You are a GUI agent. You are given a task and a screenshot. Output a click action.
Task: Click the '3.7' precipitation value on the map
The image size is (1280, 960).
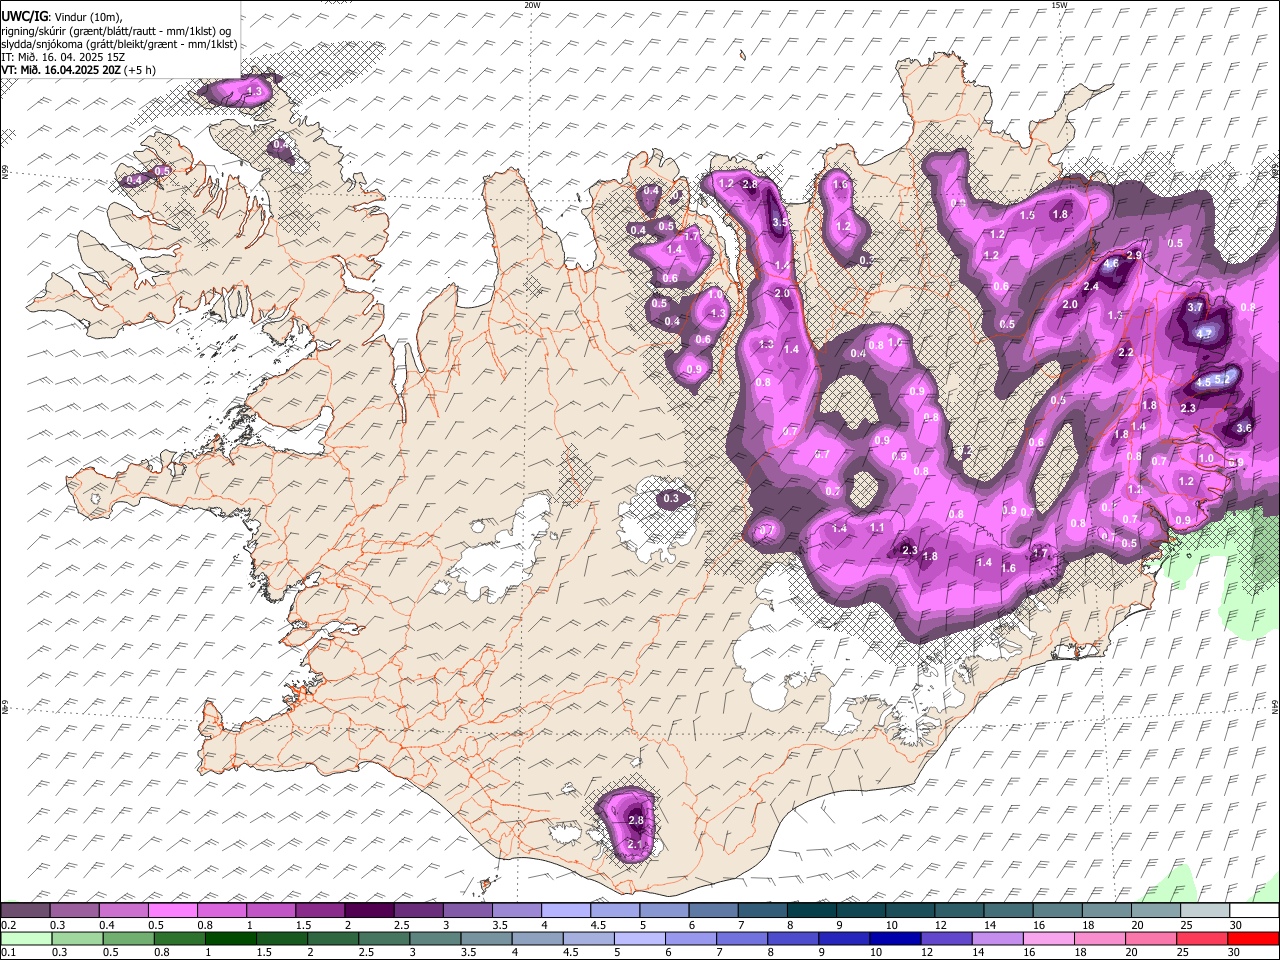(x=1195, y=308)
